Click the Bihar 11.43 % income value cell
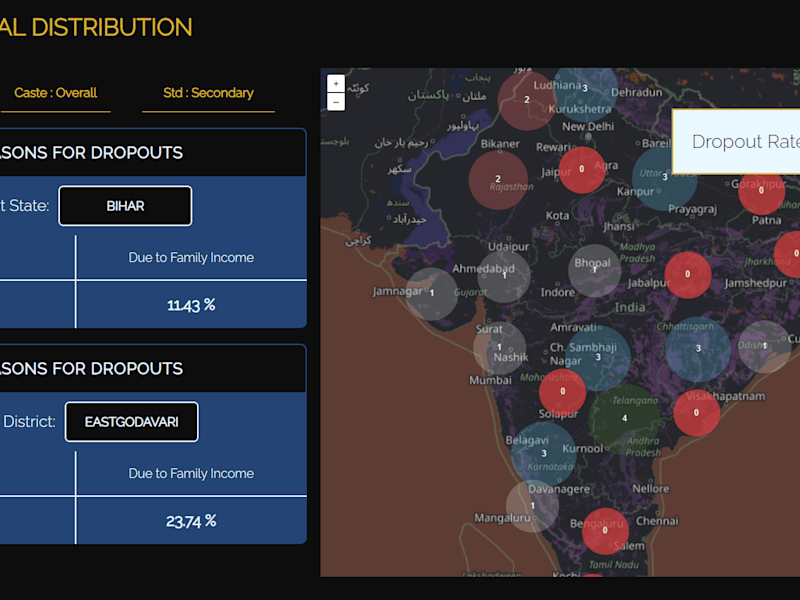800x600 pixels. 191,305
